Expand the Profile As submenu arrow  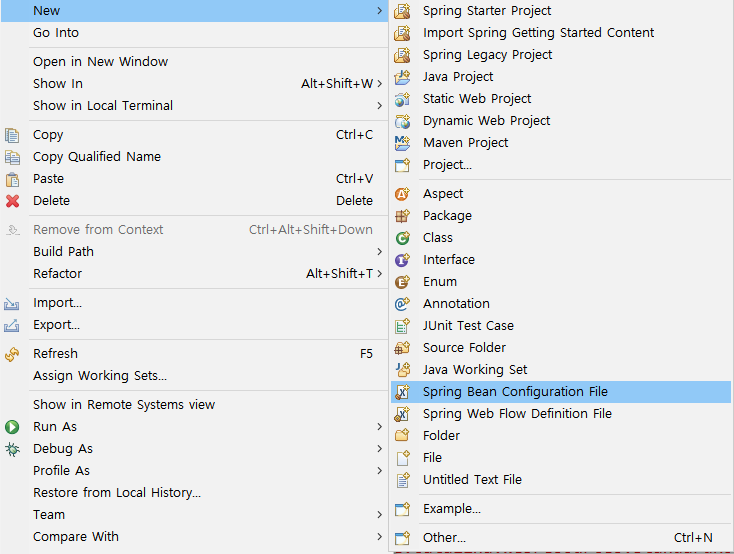tap(380, 471)
